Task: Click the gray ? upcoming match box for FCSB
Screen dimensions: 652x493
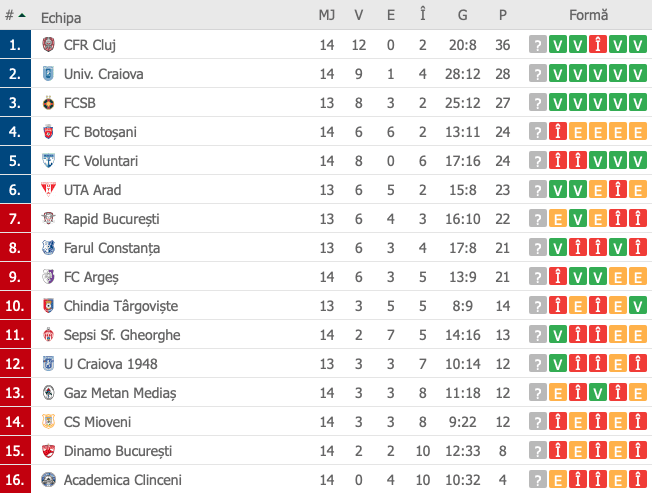Action: (538, 103)
